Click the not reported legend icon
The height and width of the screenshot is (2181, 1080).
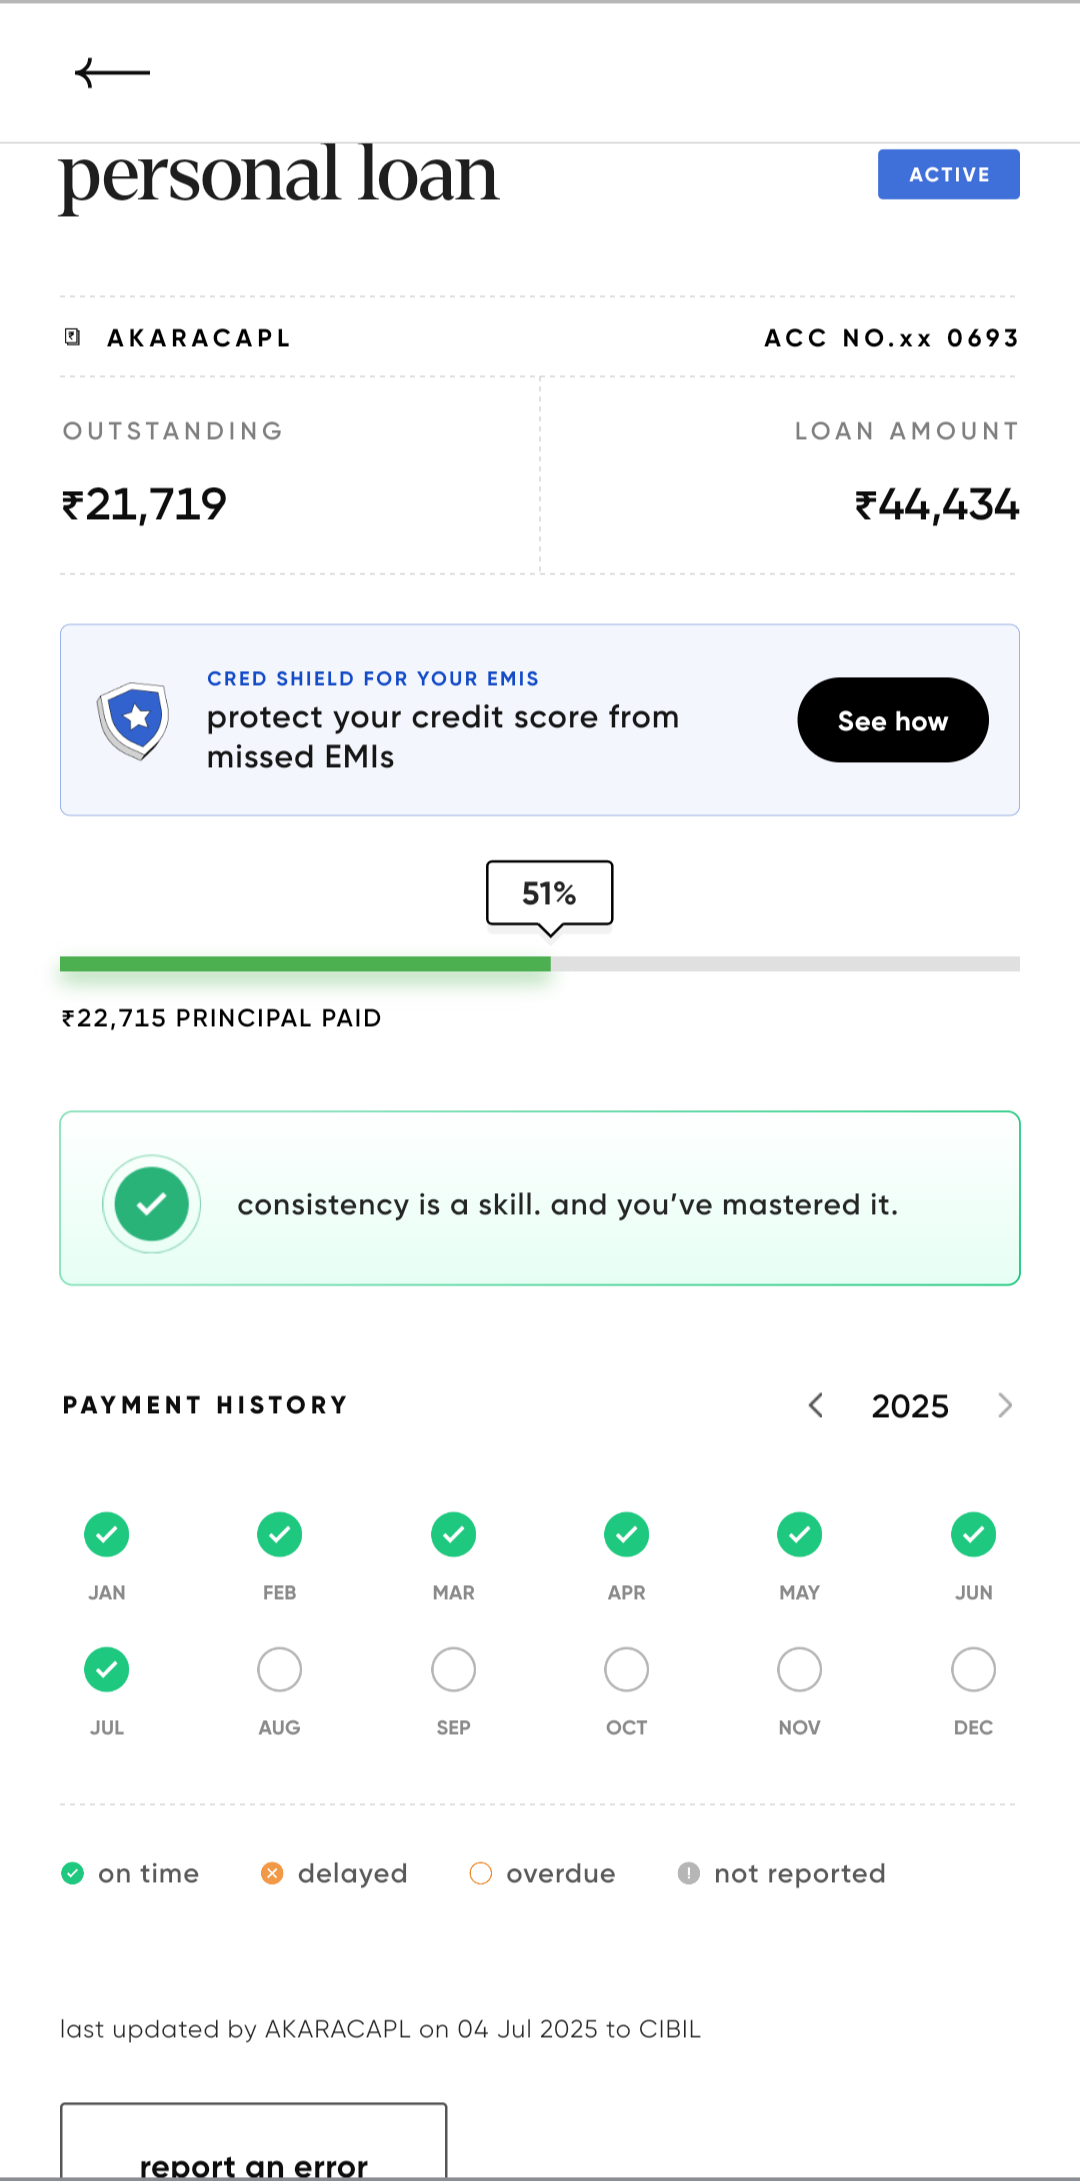point(689,1873)
